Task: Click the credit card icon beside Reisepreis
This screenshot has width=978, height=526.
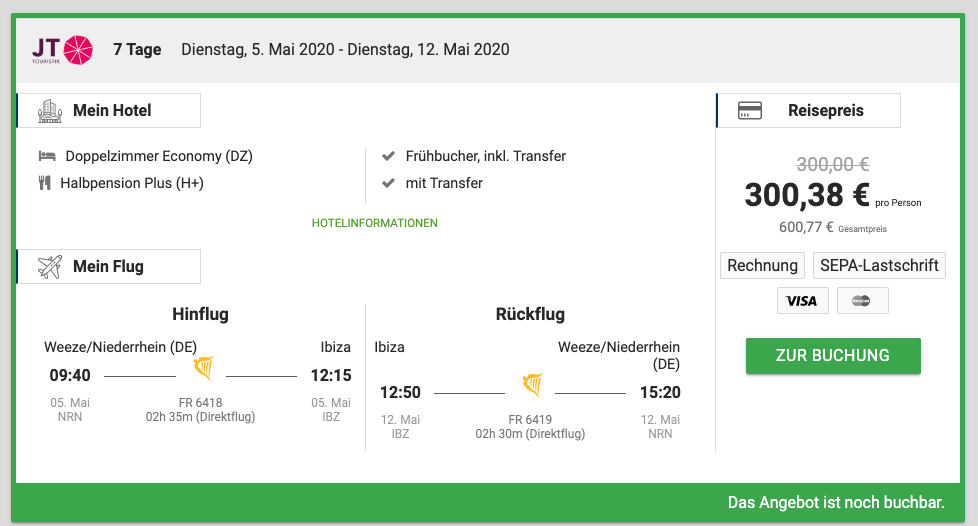Action: 750,111
